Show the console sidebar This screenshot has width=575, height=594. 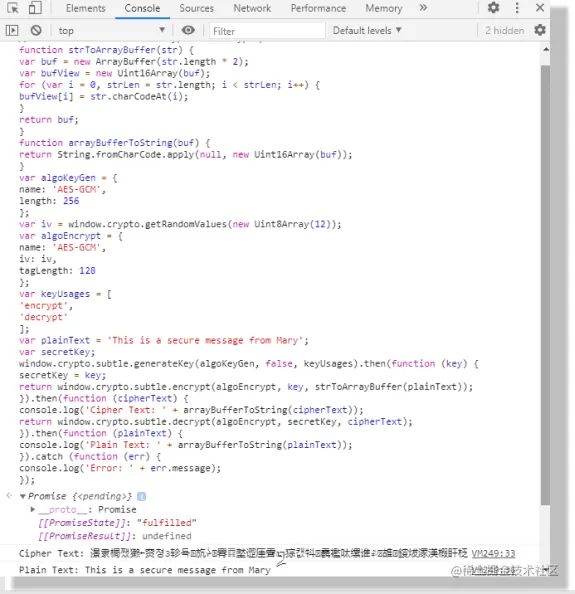[x=12, y=30]
